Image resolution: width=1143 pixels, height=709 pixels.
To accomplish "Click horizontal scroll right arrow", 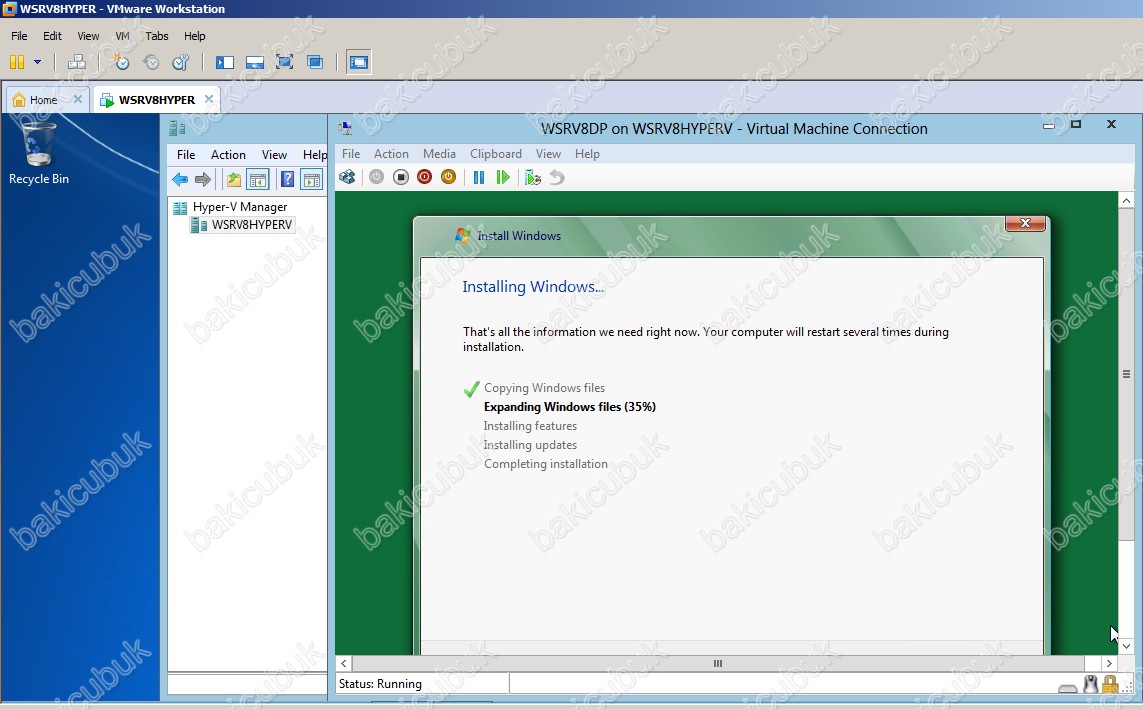I will (1109, 663).
